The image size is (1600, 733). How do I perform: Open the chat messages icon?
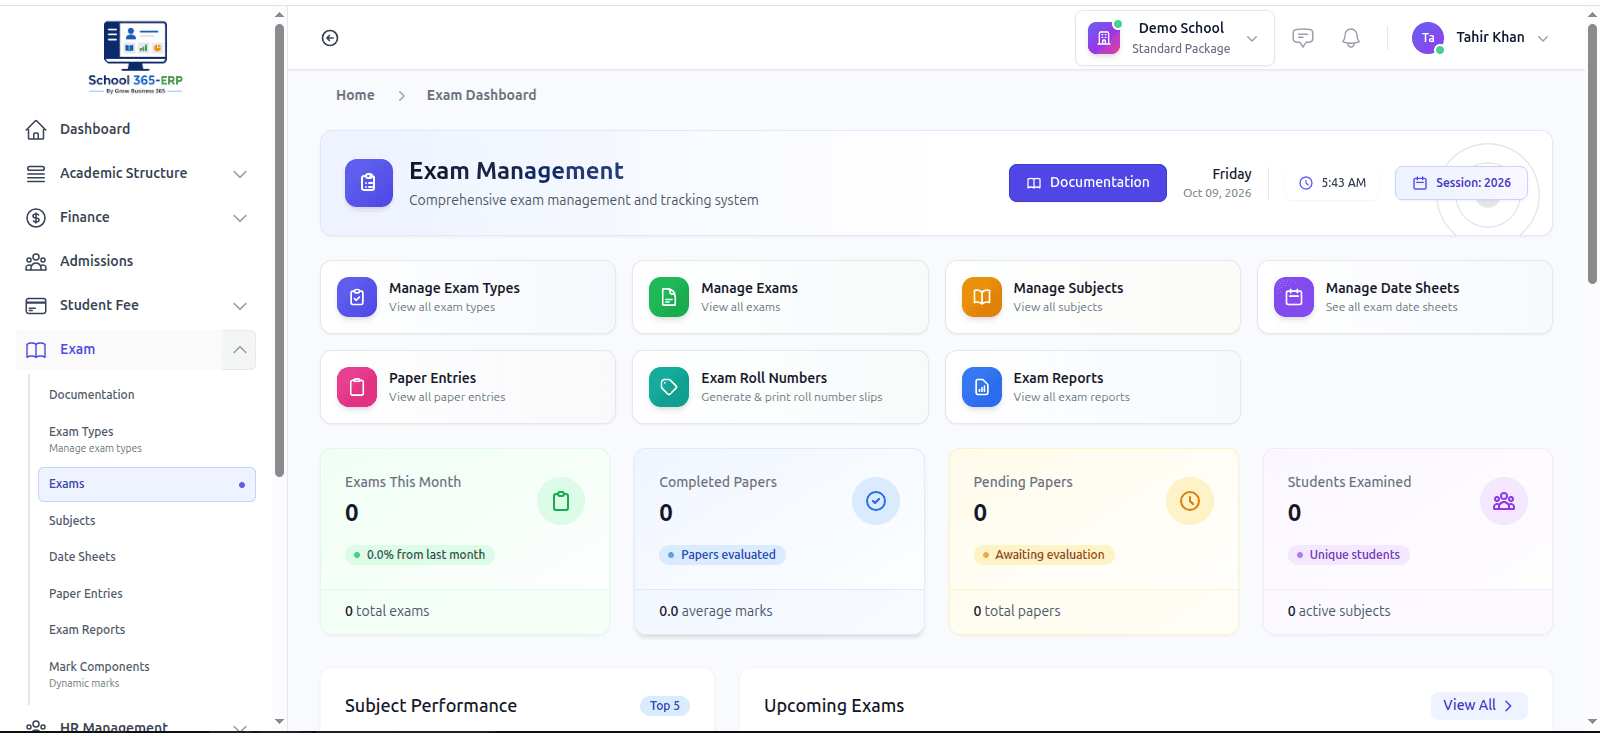1303,38
